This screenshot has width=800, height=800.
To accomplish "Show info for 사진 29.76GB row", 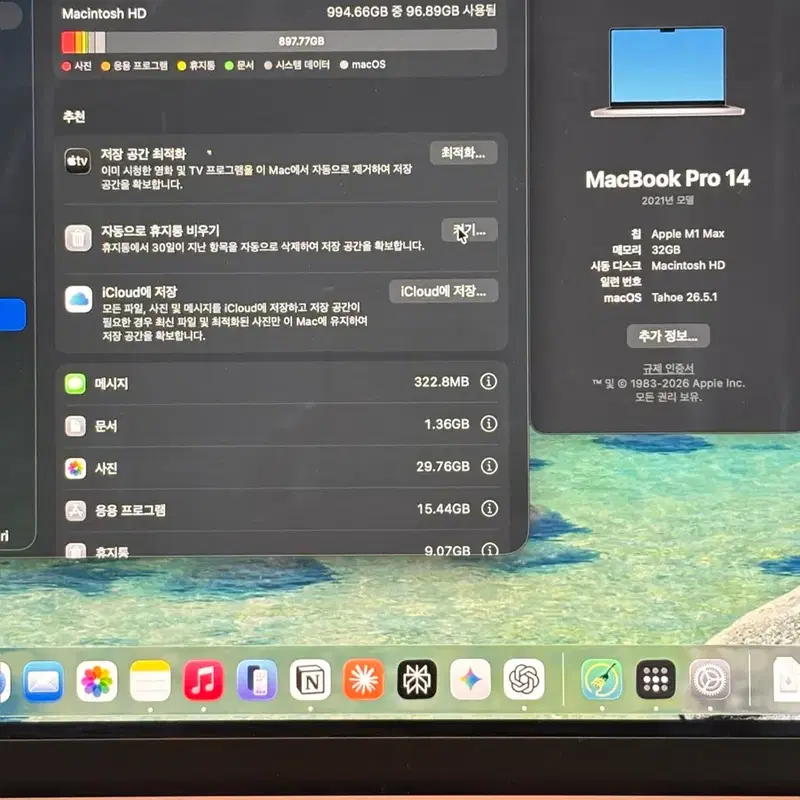I will (x=489, y=466).
